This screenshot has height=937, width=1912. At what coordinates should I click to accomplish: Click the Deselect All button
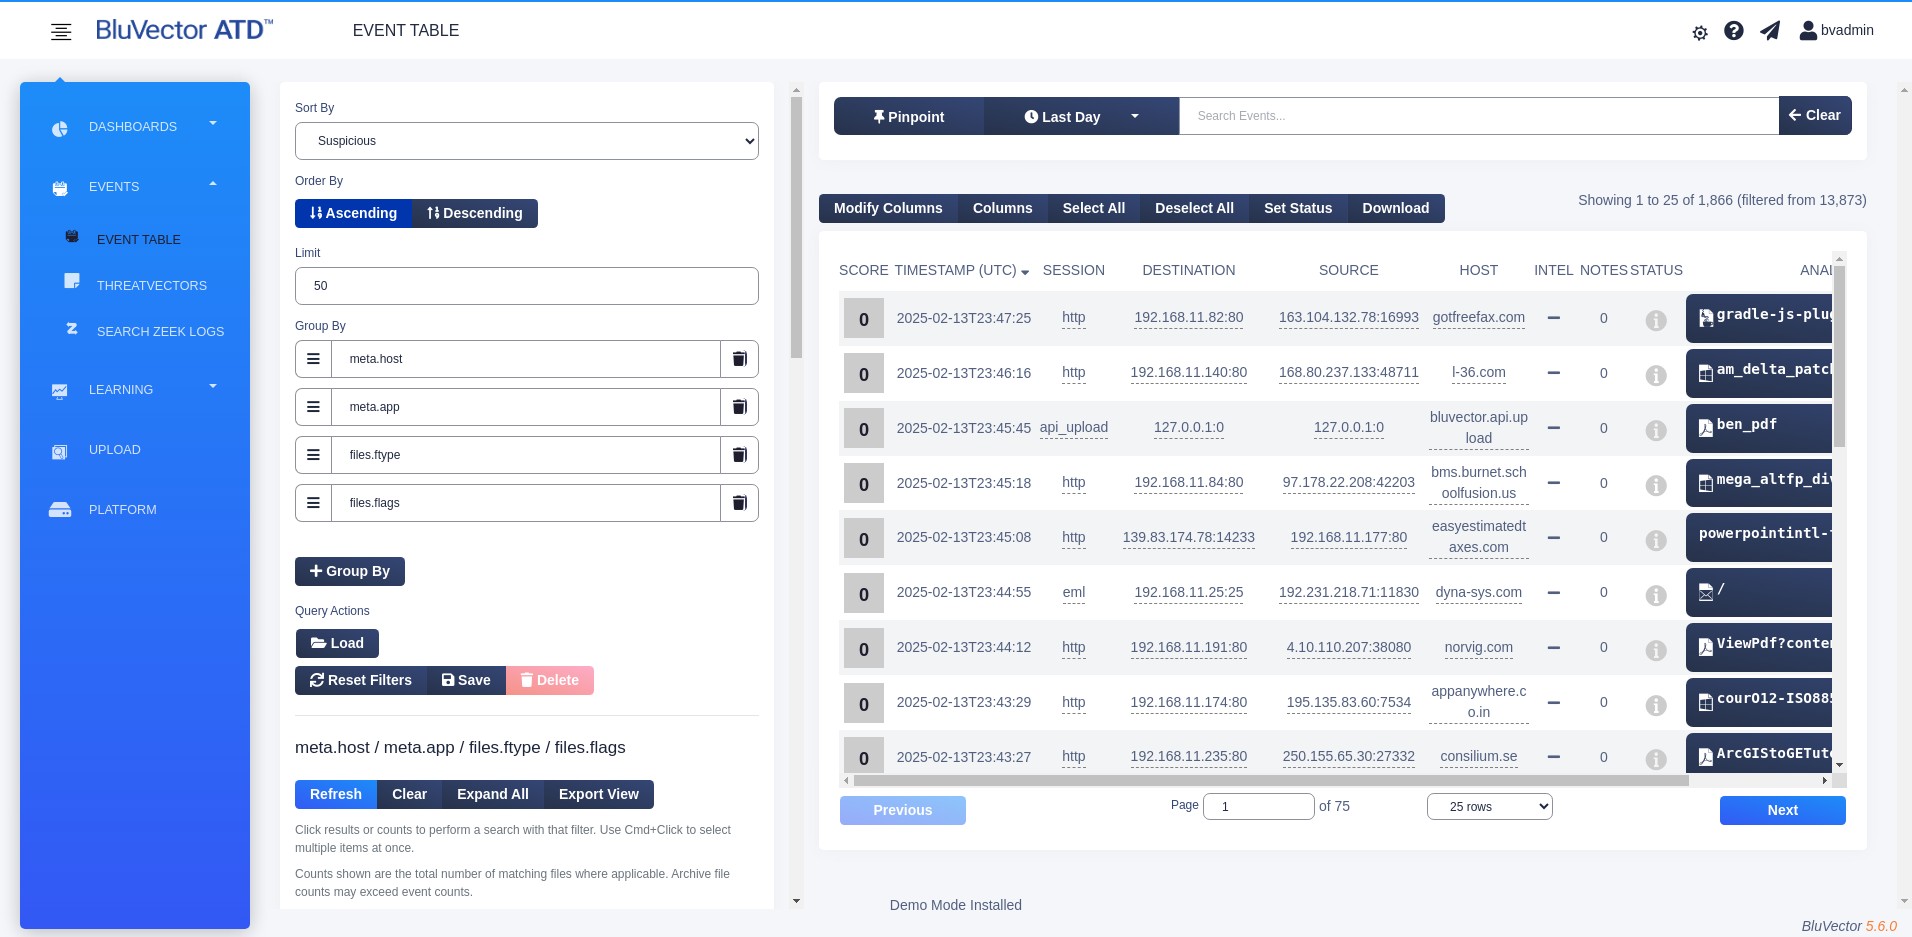click(x=1194, y=208)
